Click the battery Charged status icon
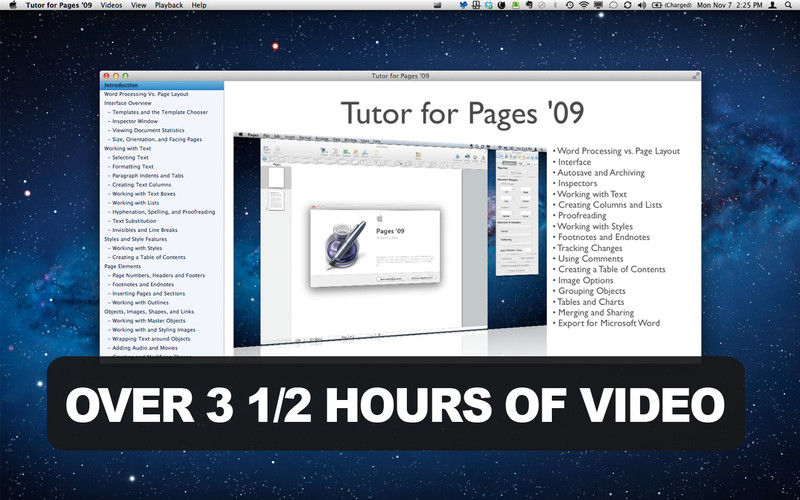Screen dimensions: 800x500 click(671, 5)
